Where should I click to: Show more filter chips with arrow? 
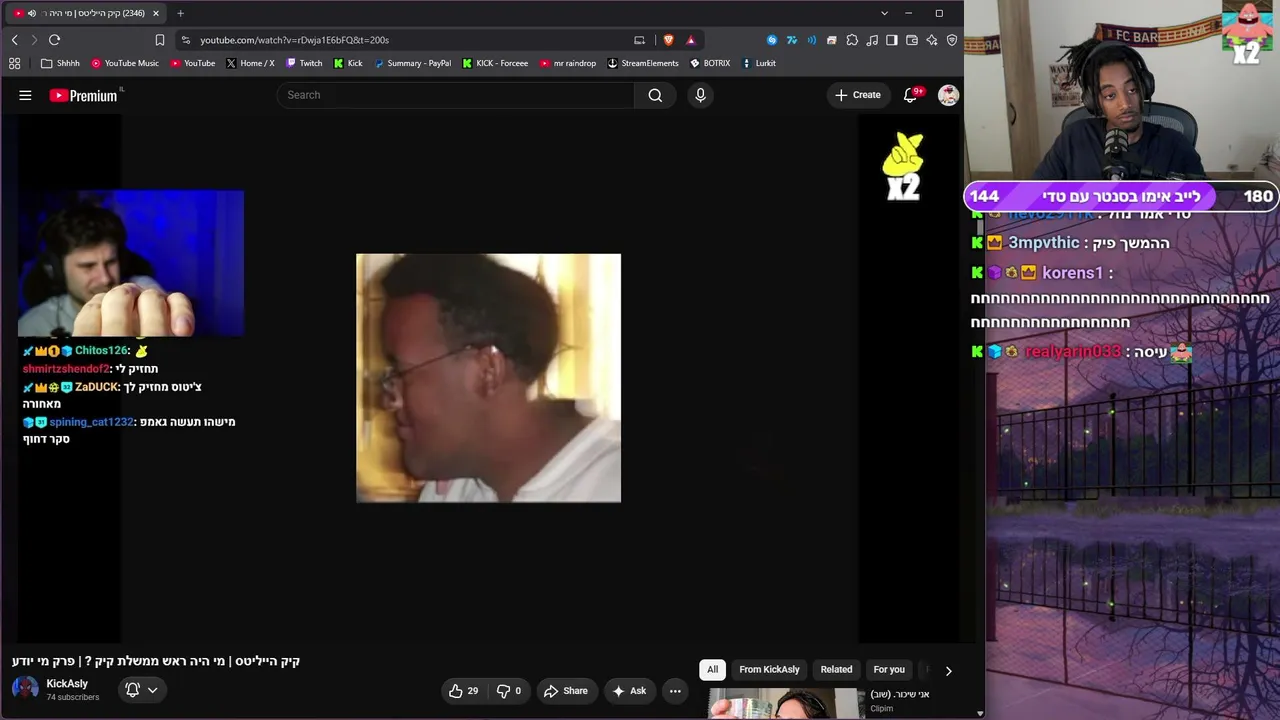pyautogui.click(x=948, y=671)
